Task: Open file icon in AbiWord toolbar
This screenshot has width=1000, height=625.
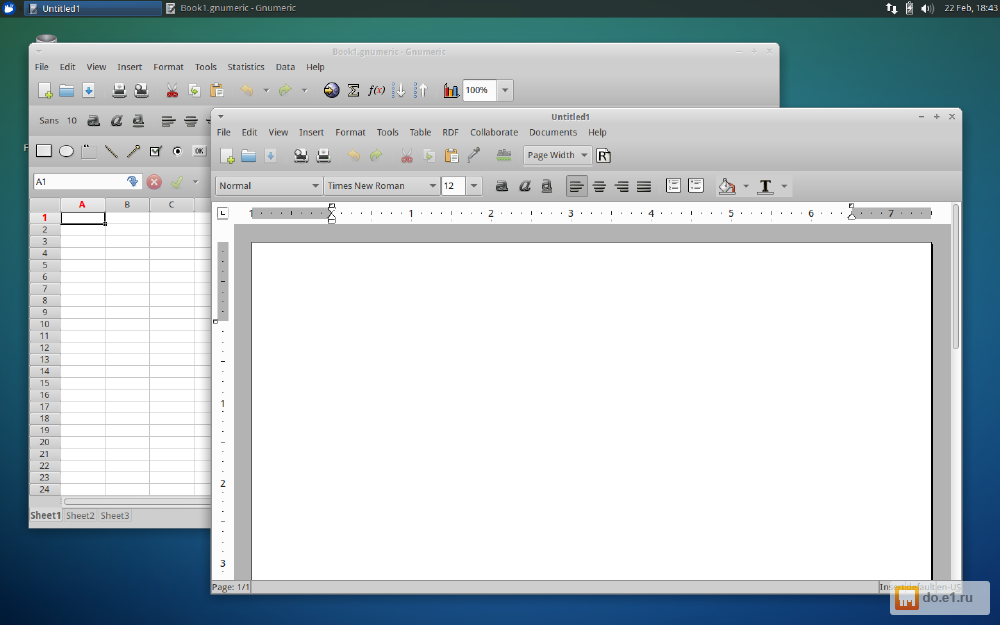Action: 249,155
